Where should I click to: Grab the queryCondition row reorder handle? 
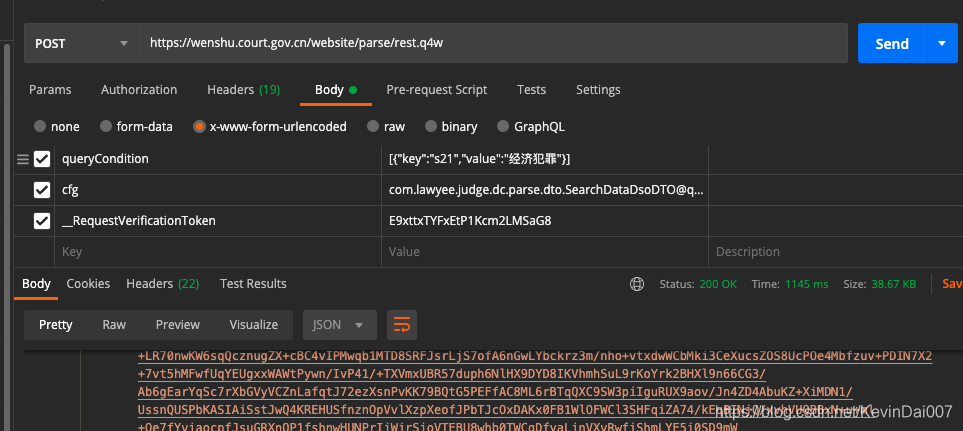coord(23,160)
